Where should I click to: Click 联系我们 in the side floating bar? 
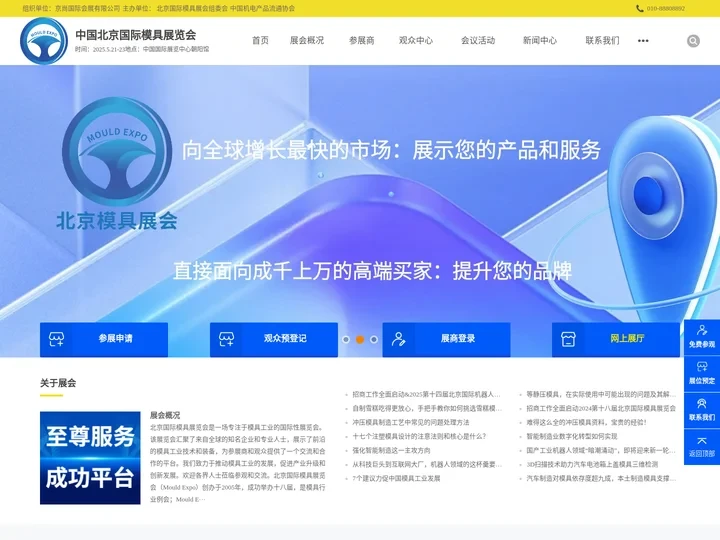pyautogui.click(x=702, y=411)
